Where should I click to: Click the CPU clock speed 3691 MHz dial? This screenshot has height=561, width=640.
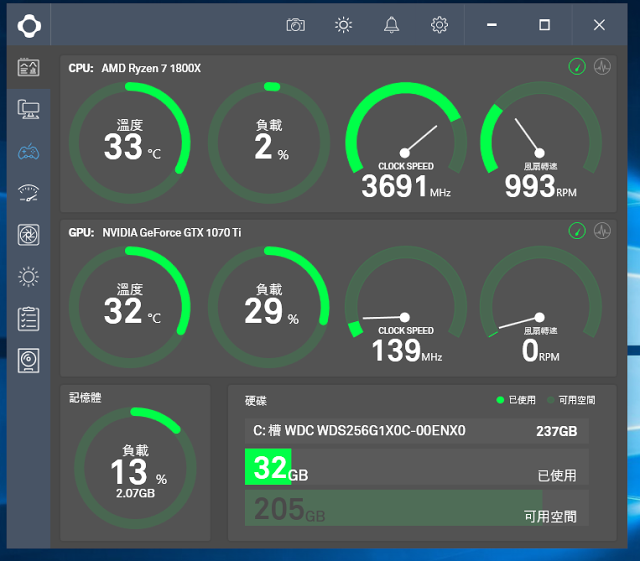(x=406, y=141)
